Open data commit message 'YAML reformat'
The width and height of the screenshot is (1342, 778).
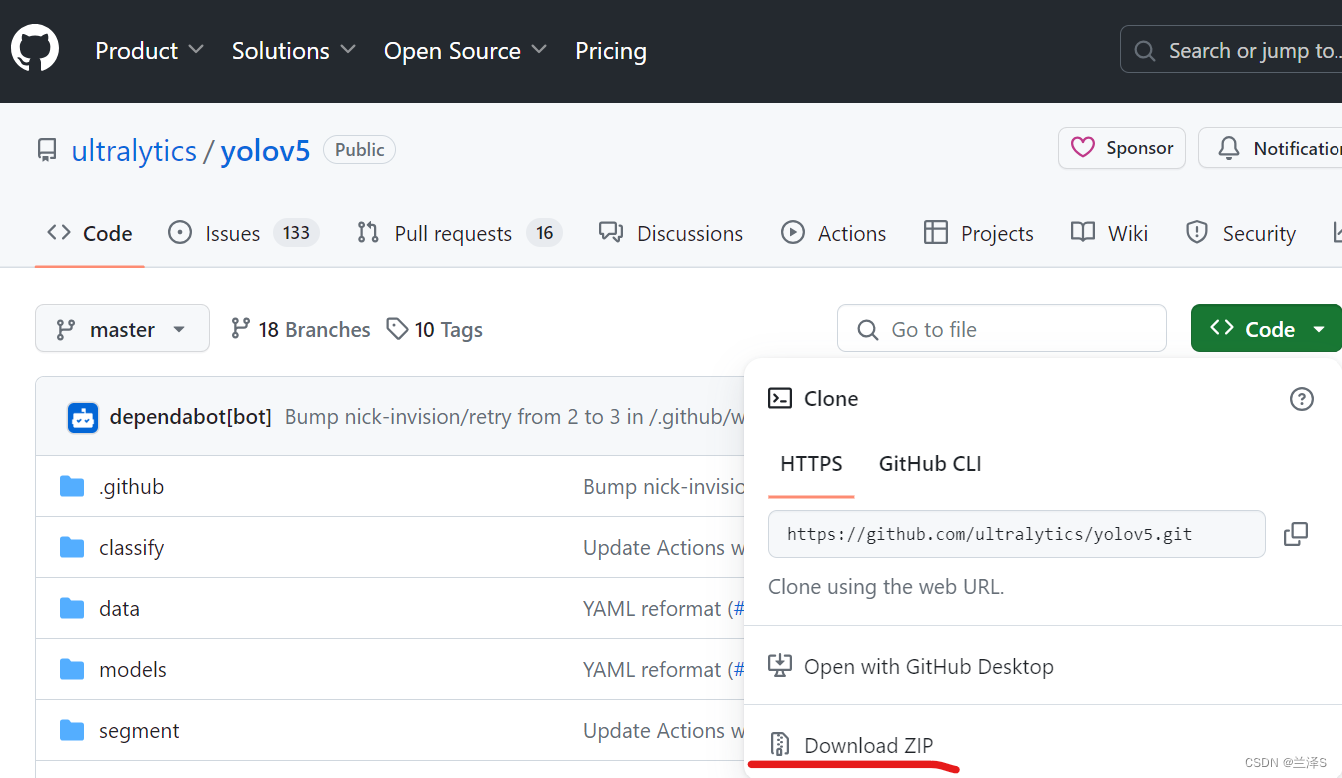point(652,609)
